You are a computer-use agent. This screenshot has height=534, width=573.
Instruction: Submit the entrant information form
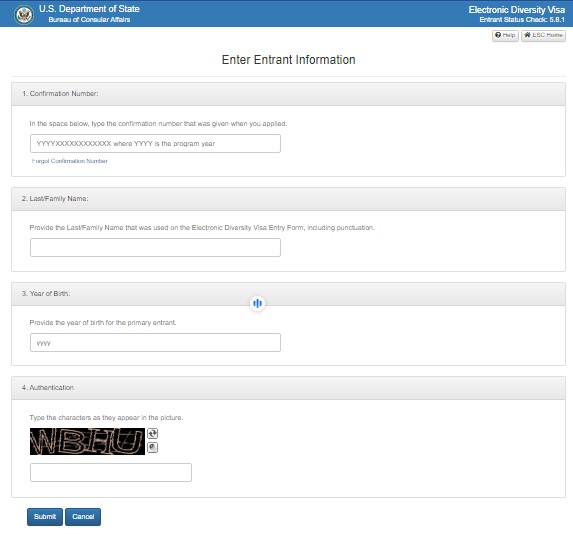click(x=45, y=517)
